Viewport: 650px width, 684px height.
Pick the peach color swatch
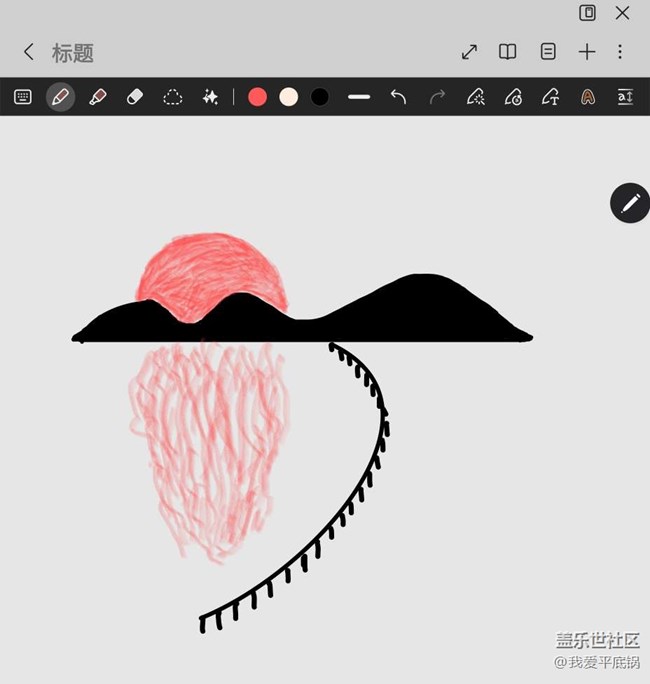click(289, 97)
